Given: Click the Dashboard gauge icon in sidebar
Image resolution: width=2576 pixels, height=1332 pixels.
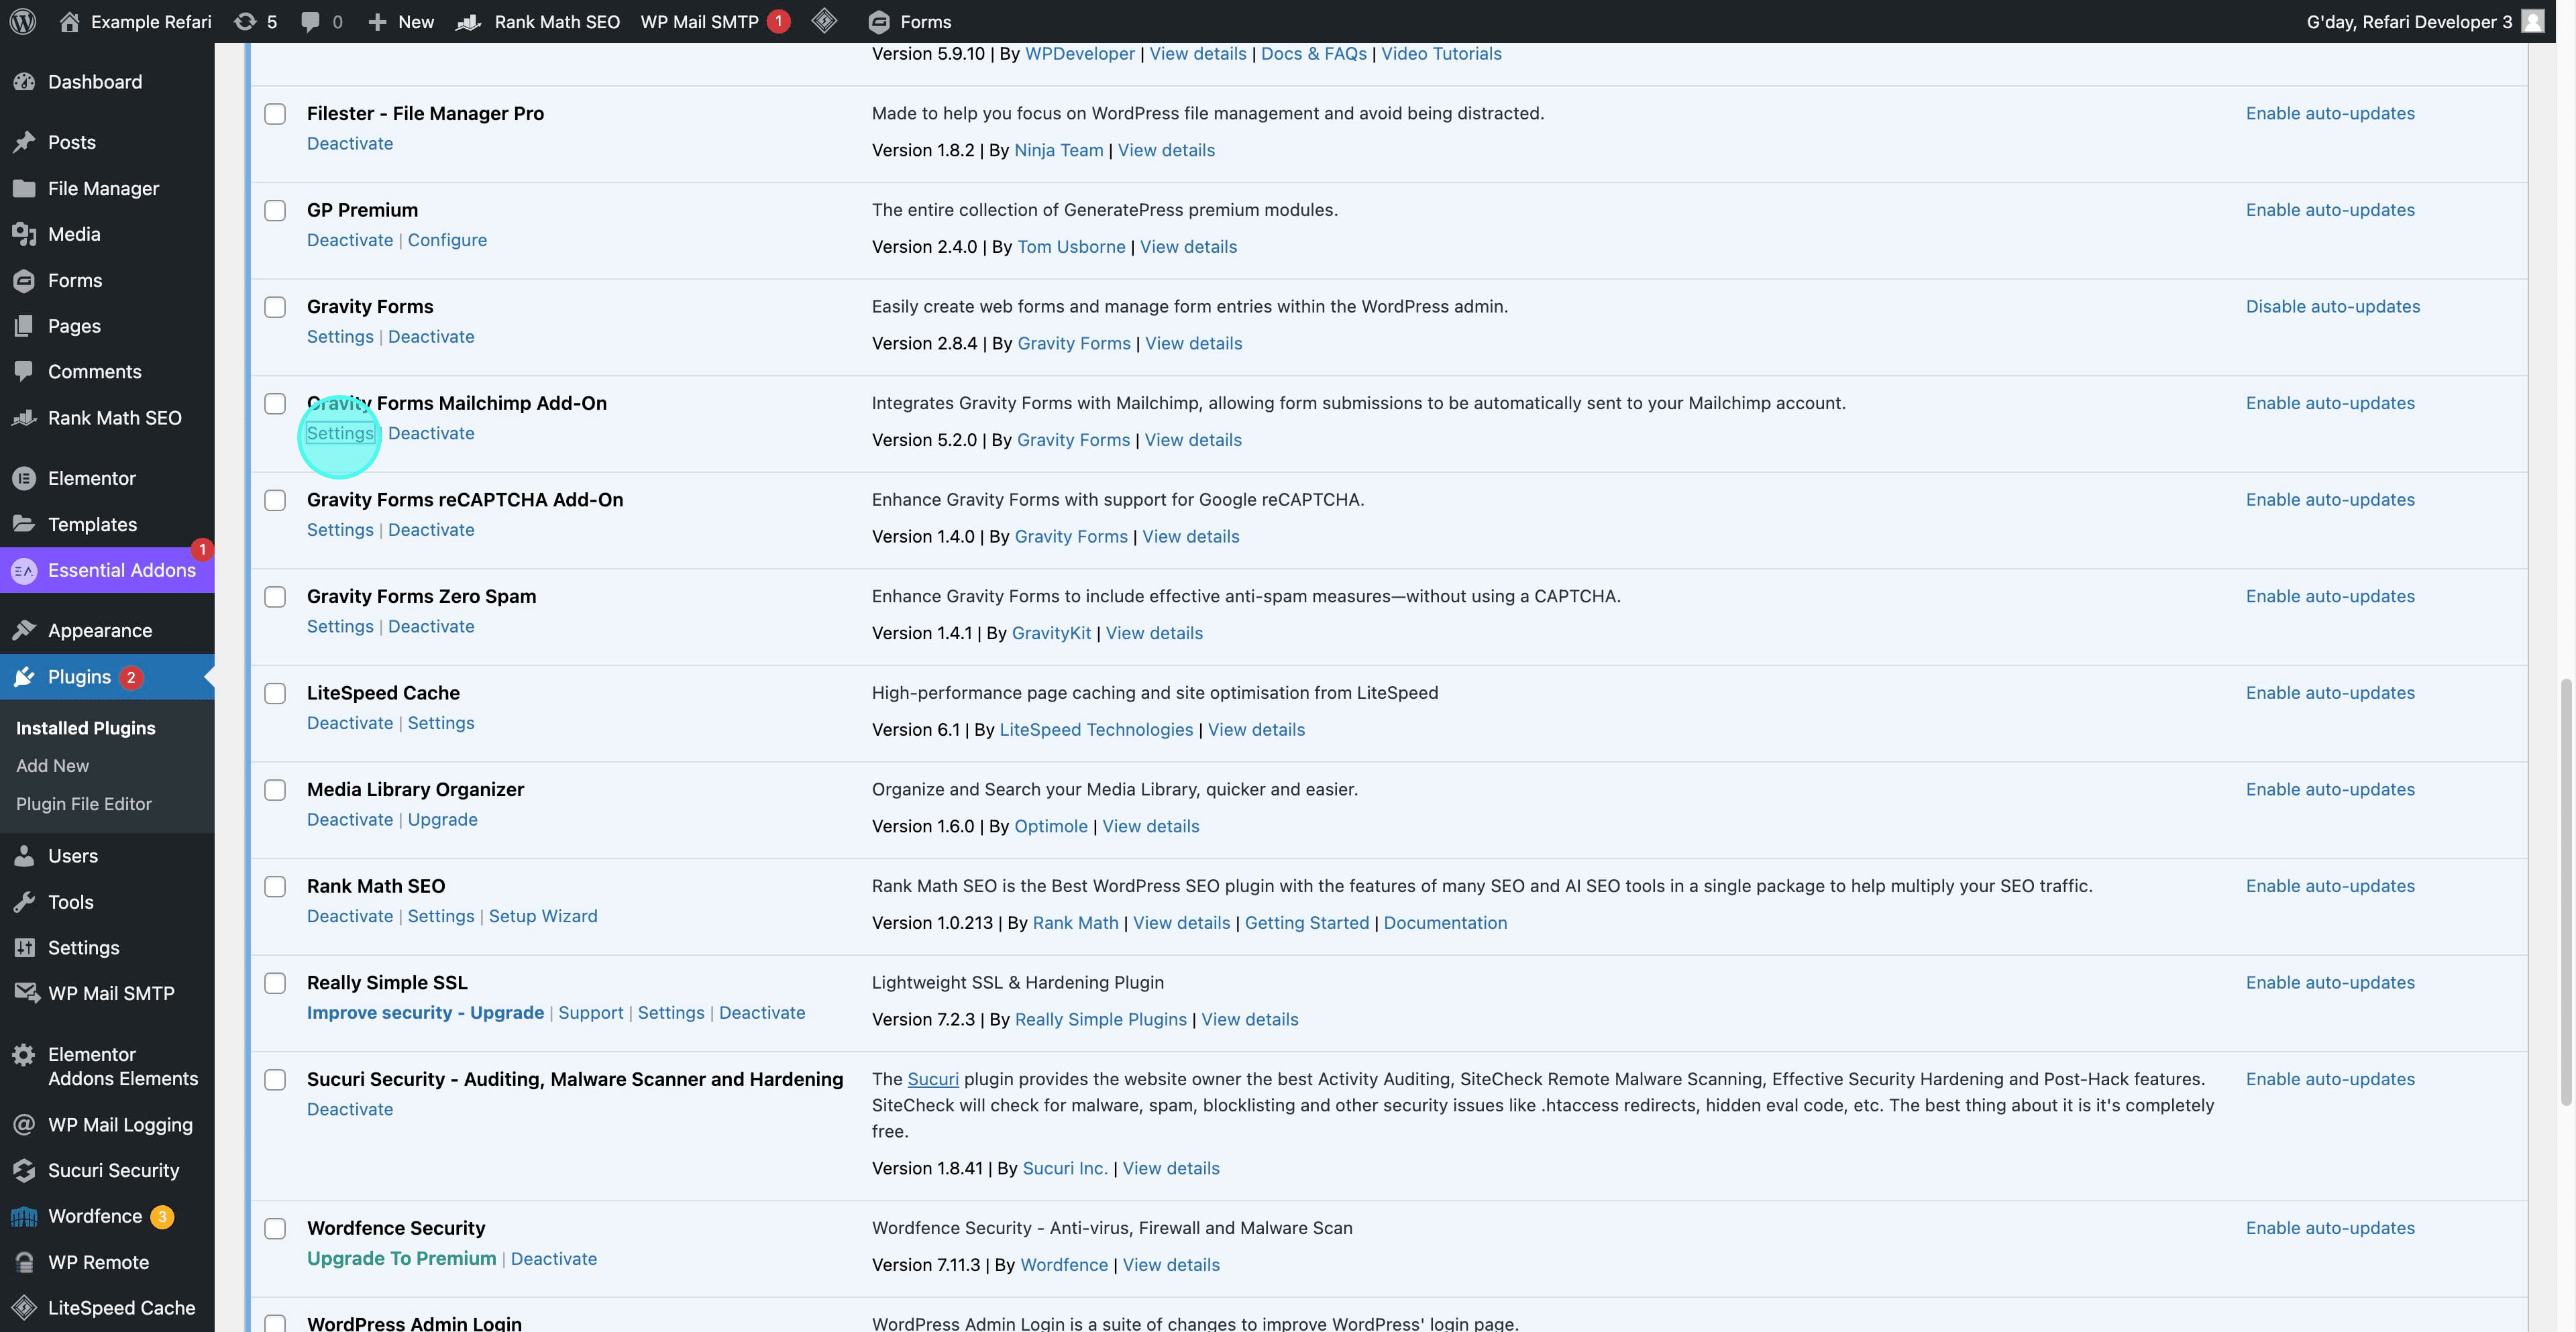Looking at the screenshot, I should 24,82.
